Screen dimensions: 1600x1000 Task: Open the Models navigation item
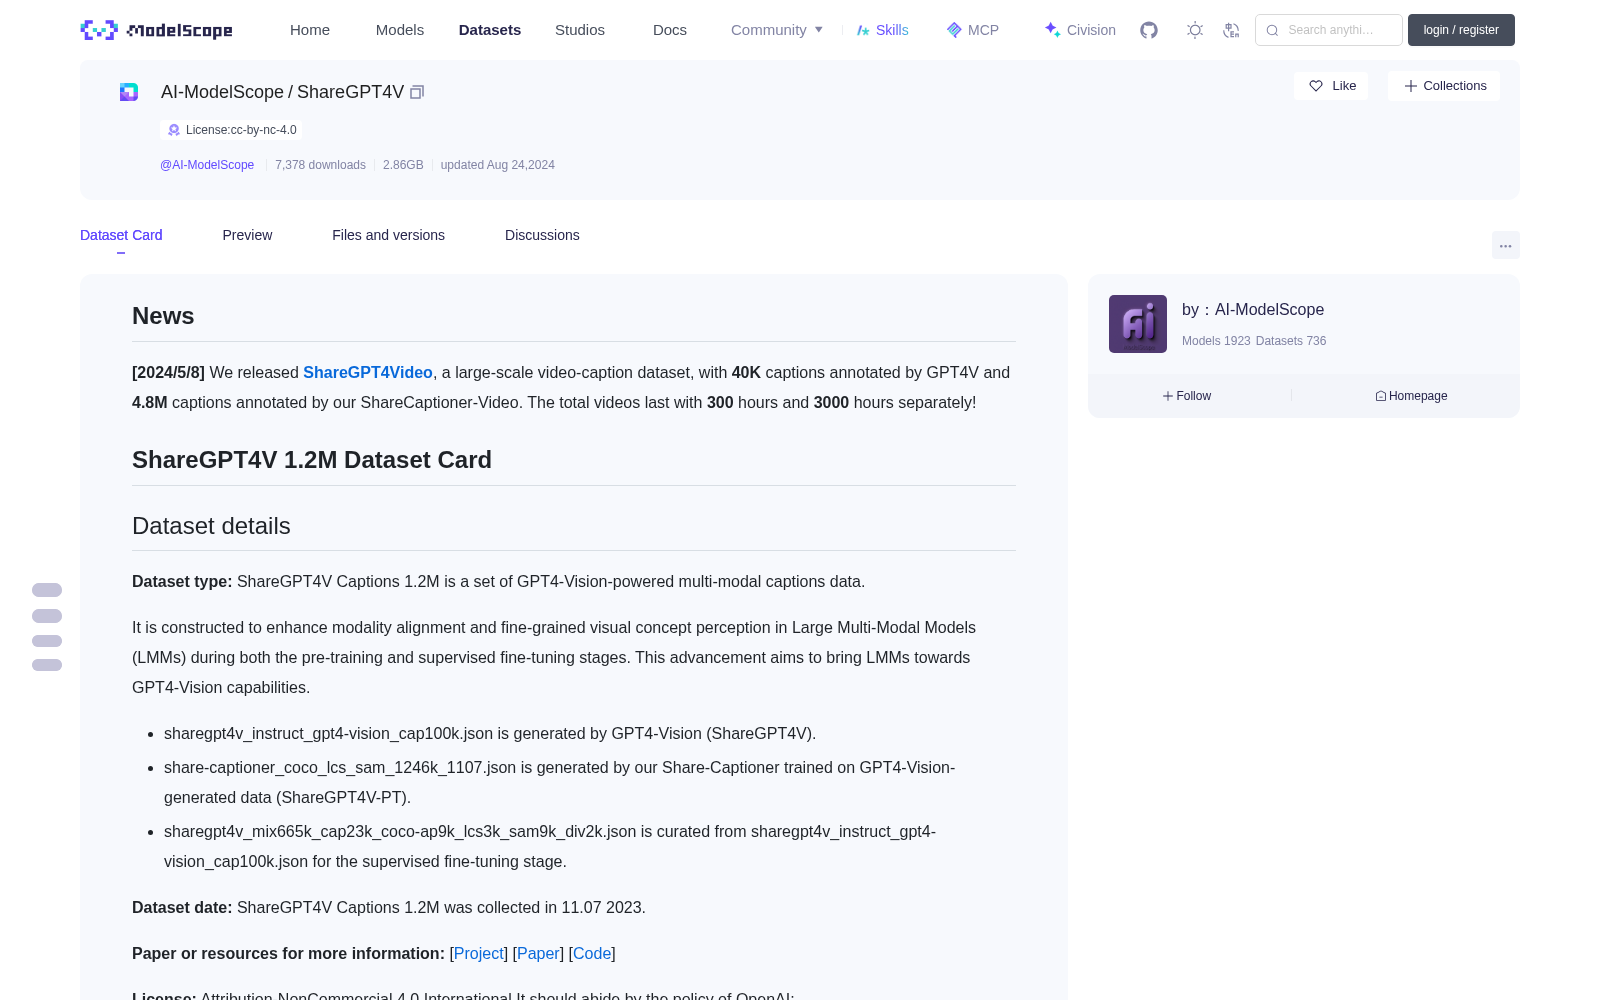pos(400,30)
